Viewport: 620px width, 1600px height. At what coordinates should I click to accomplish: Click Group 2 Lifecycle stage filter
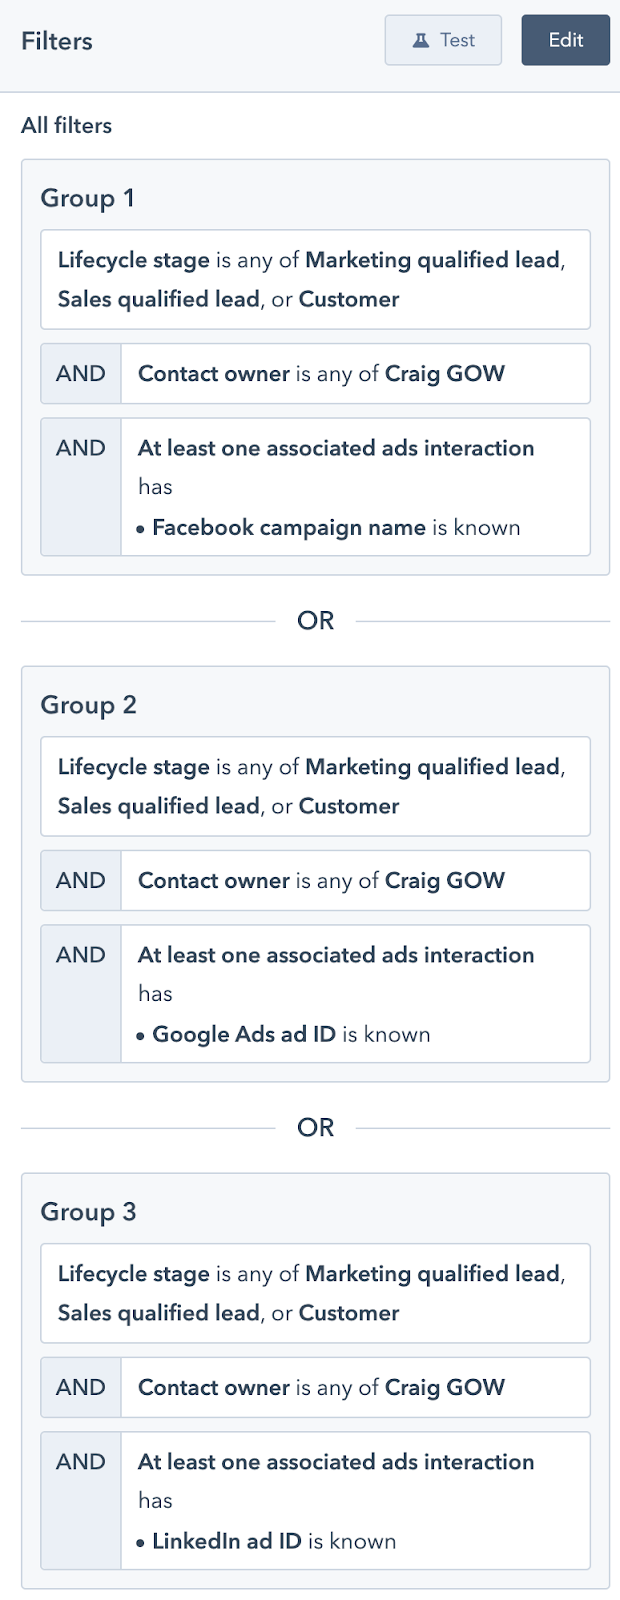pos(315,786)
